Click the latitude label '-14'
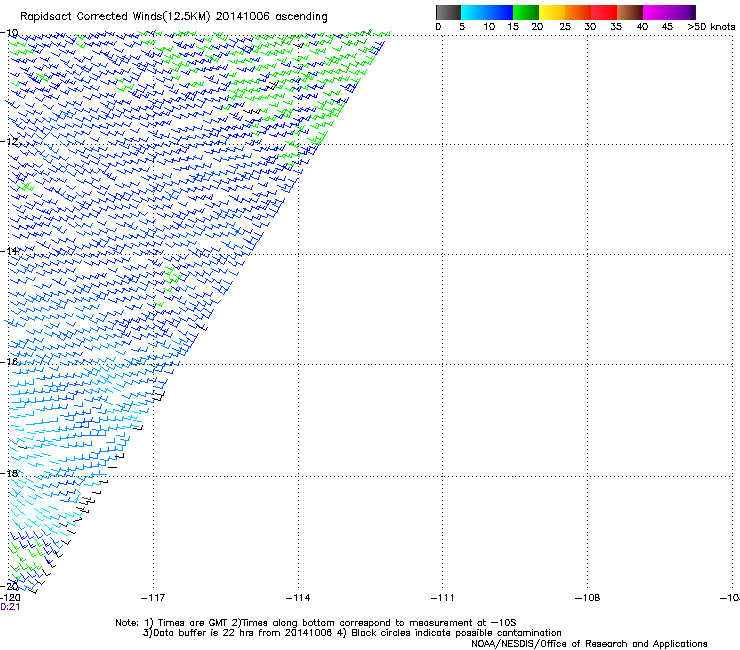 pos(9,251)
